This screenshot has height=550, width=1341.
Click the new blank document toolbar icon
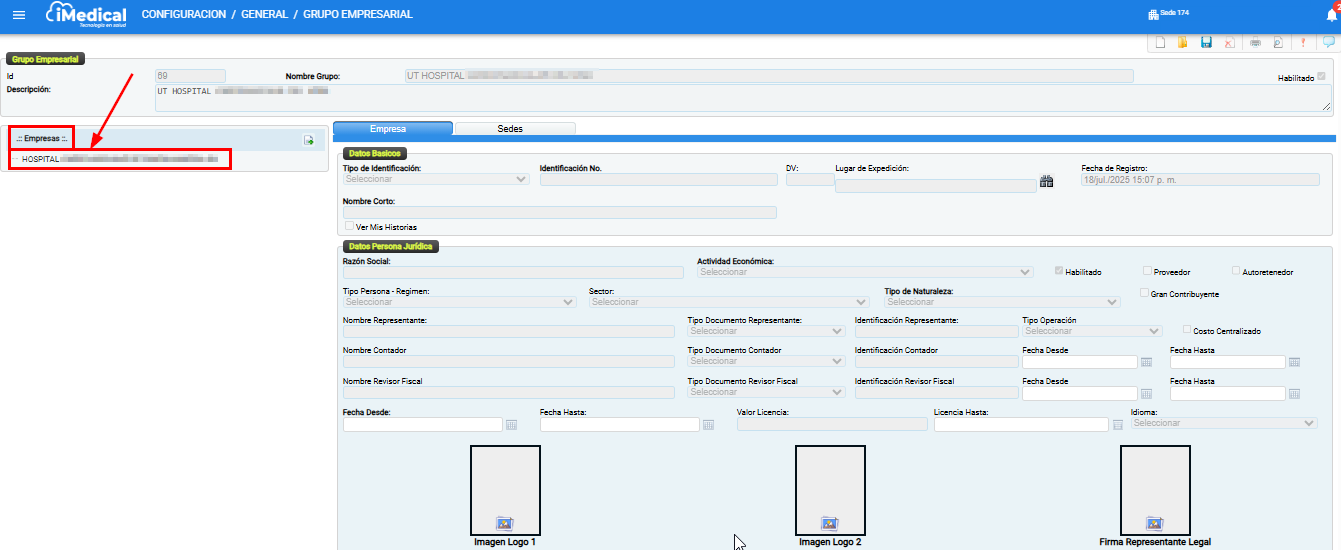click(x=1161, y=42)
